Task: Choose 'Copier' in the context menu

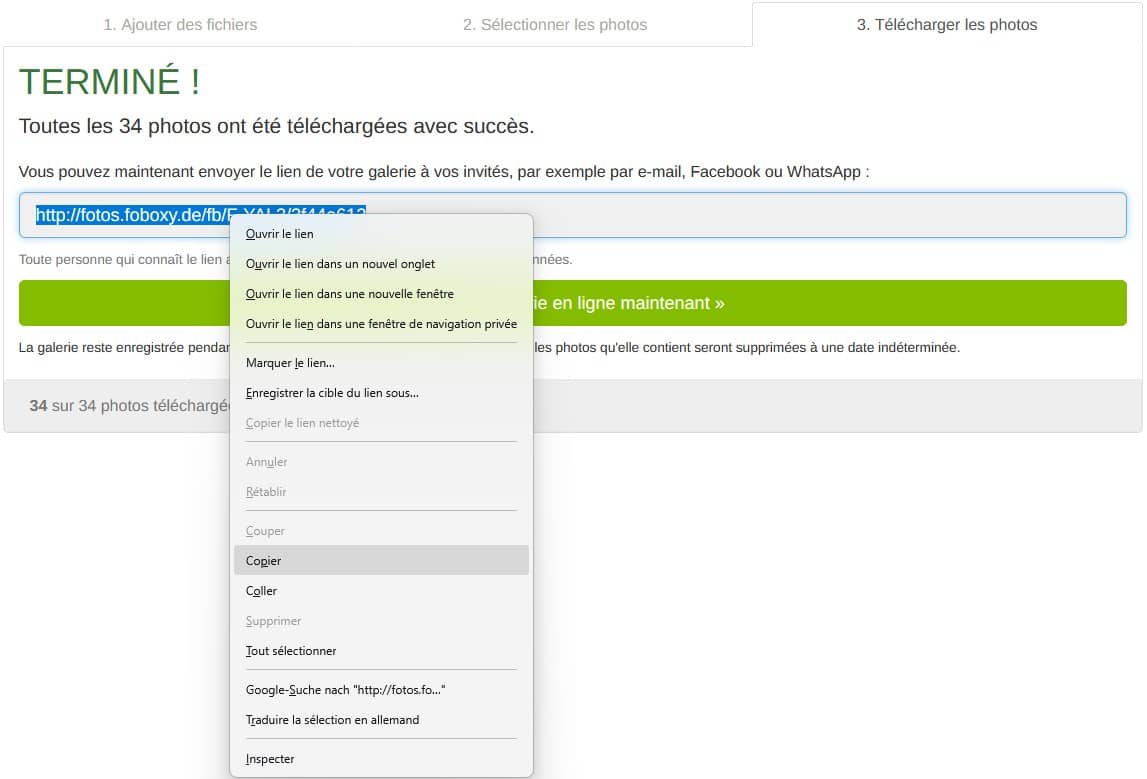Action: coord(264,561)
